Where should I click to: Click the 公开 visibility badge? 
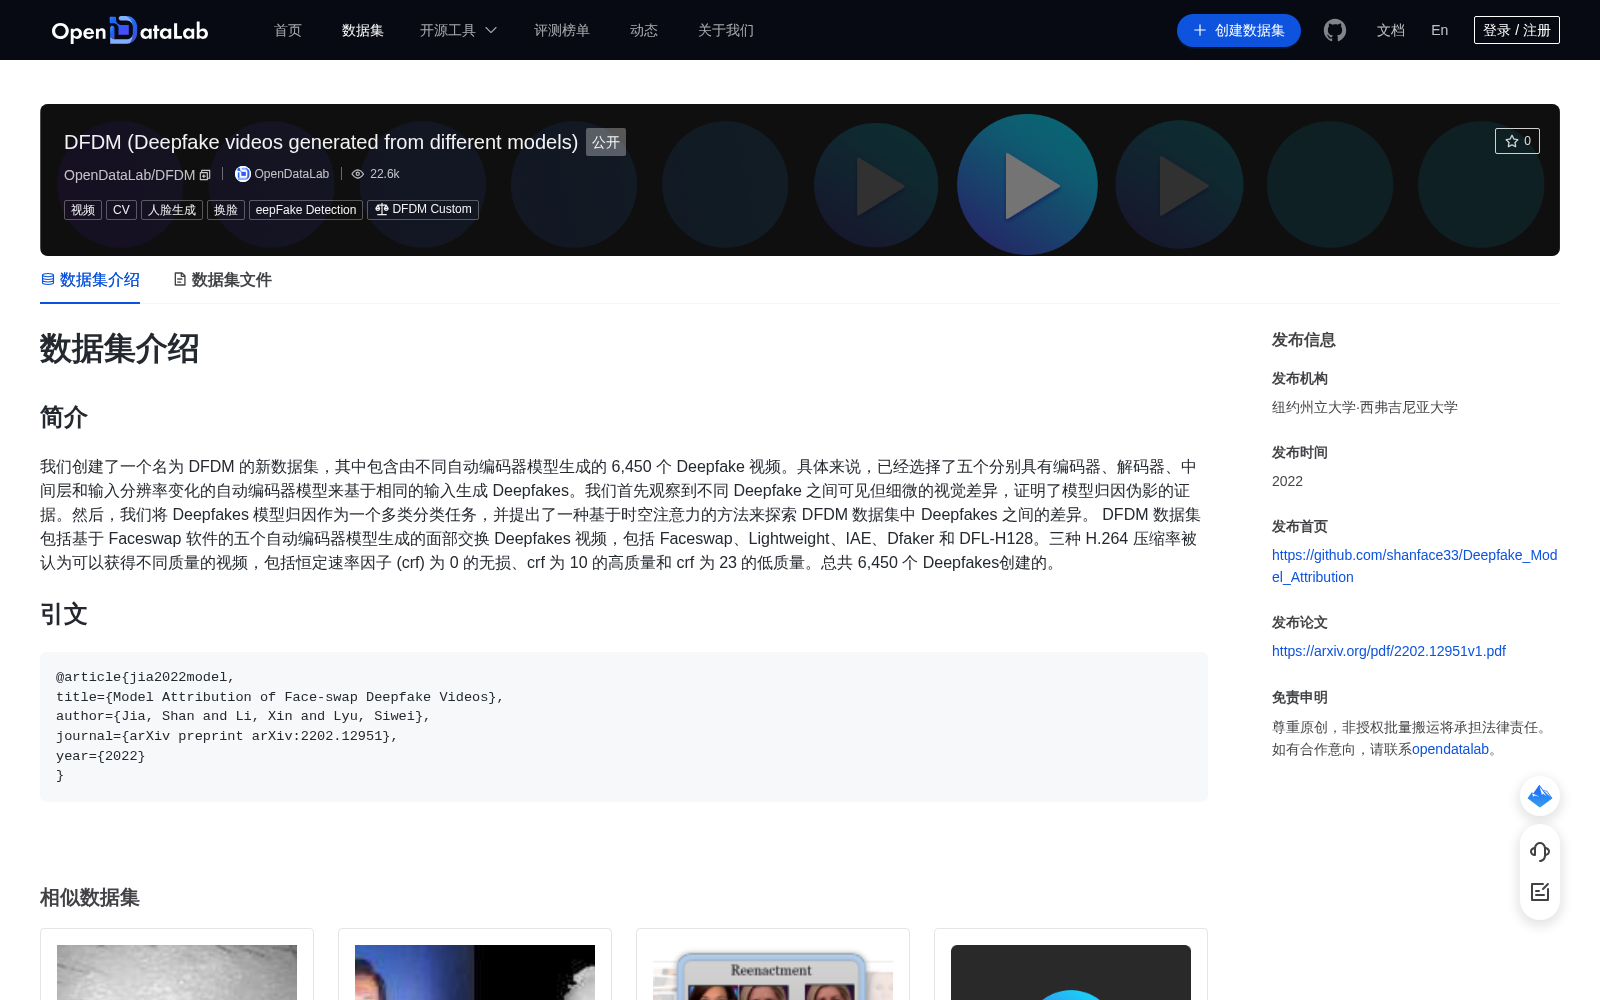tap(606, 142)
